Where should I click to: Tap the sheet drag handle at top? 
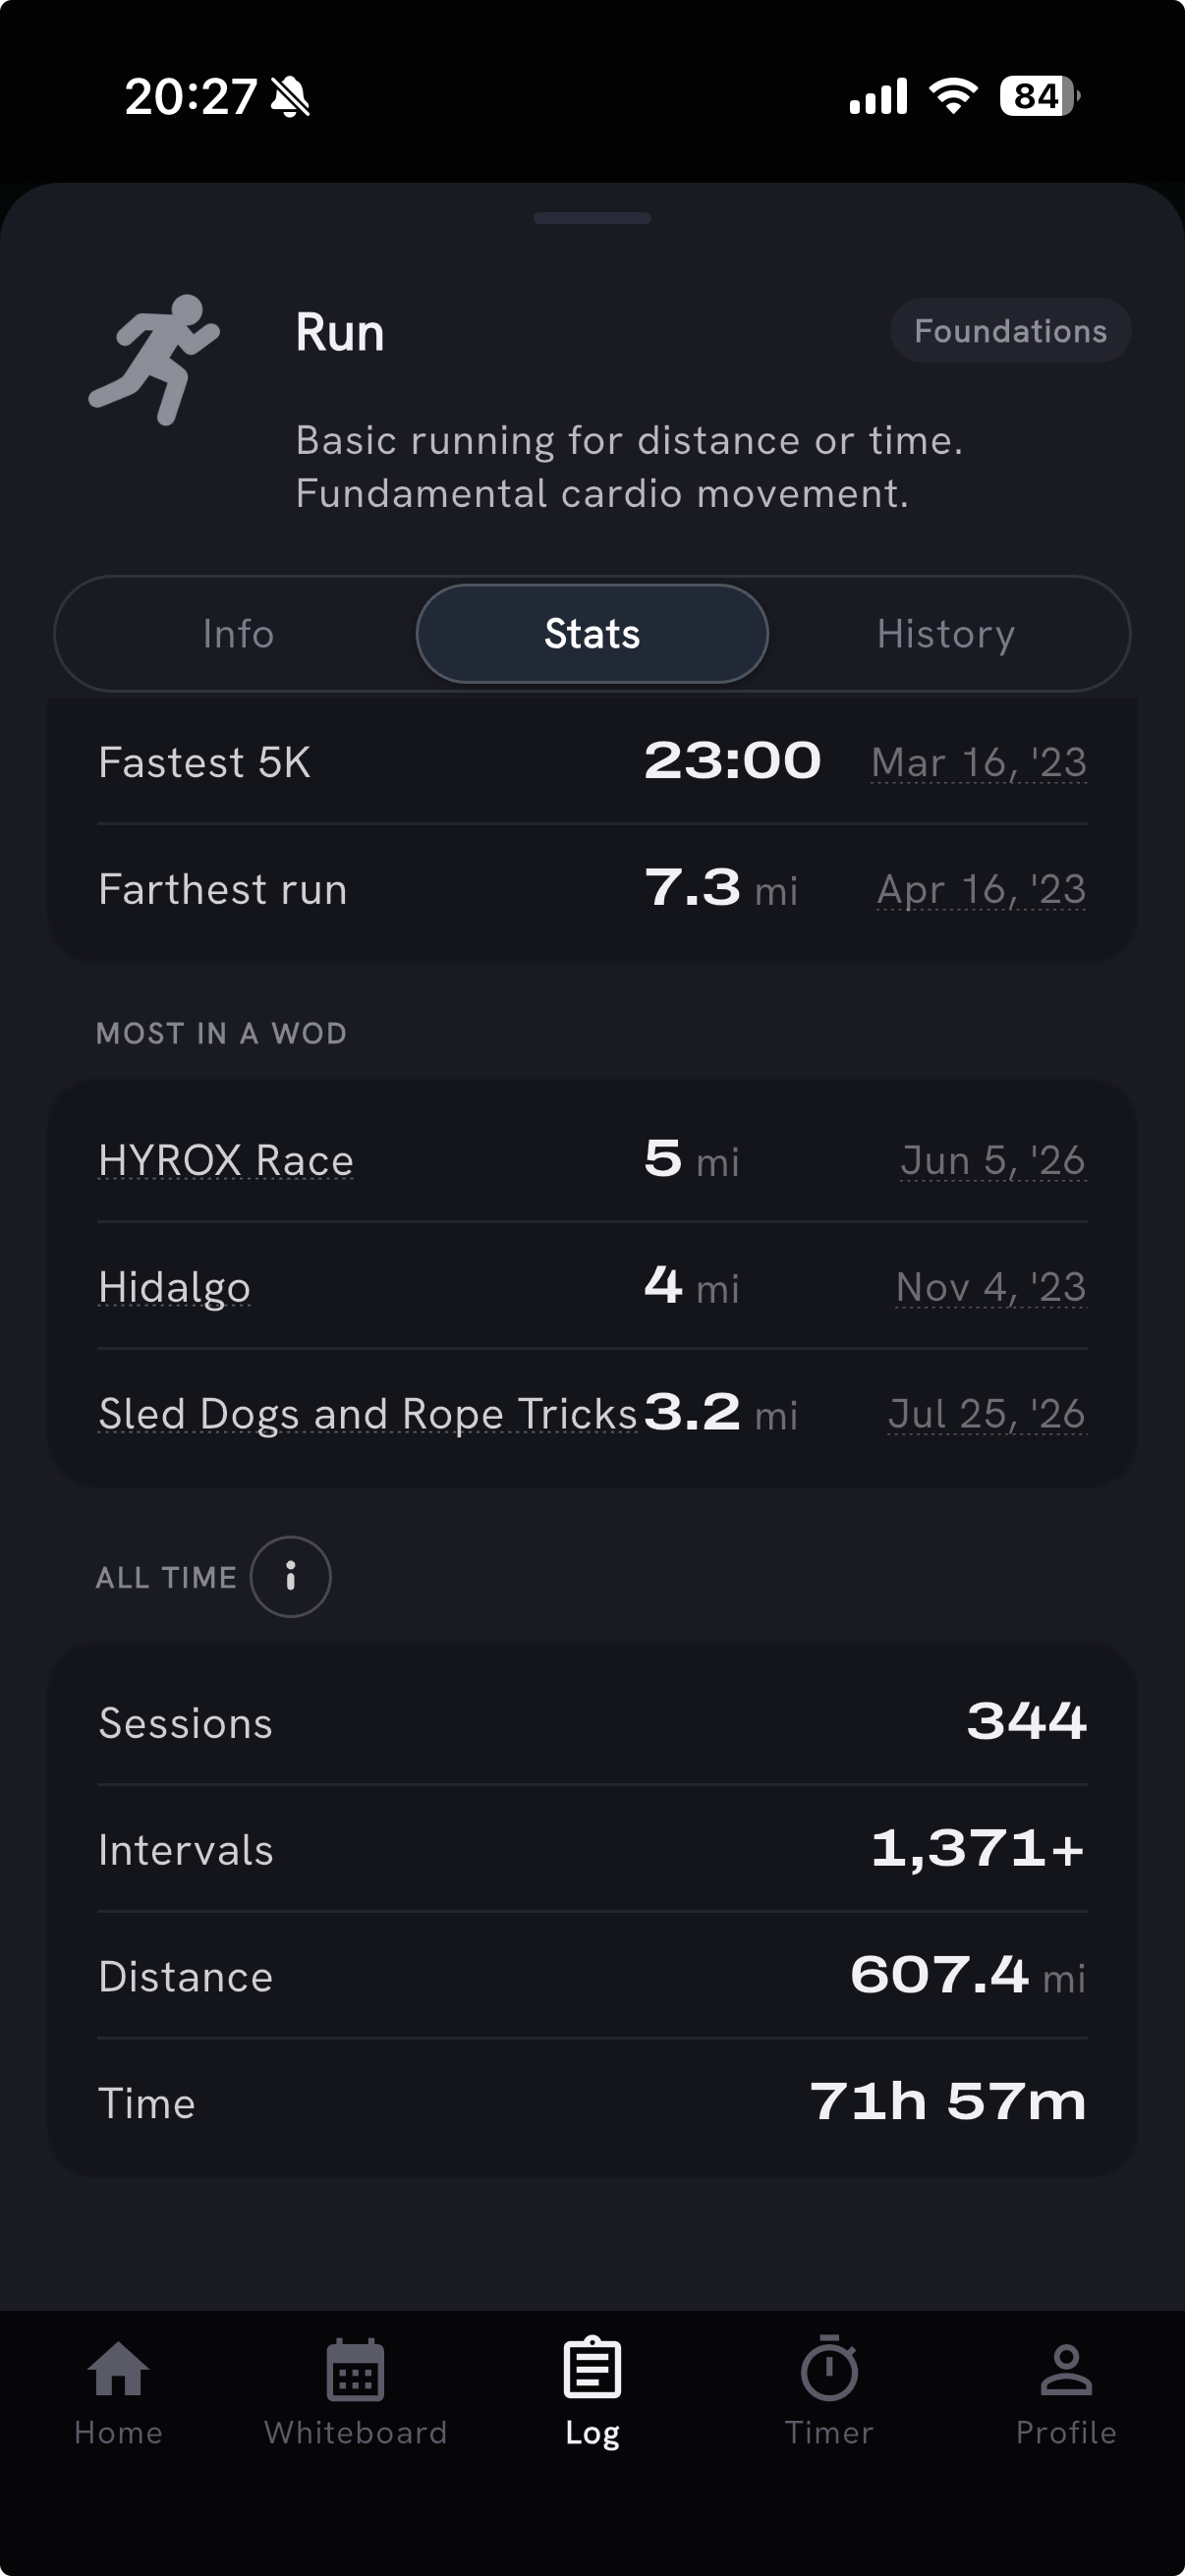tap(592, 218)
